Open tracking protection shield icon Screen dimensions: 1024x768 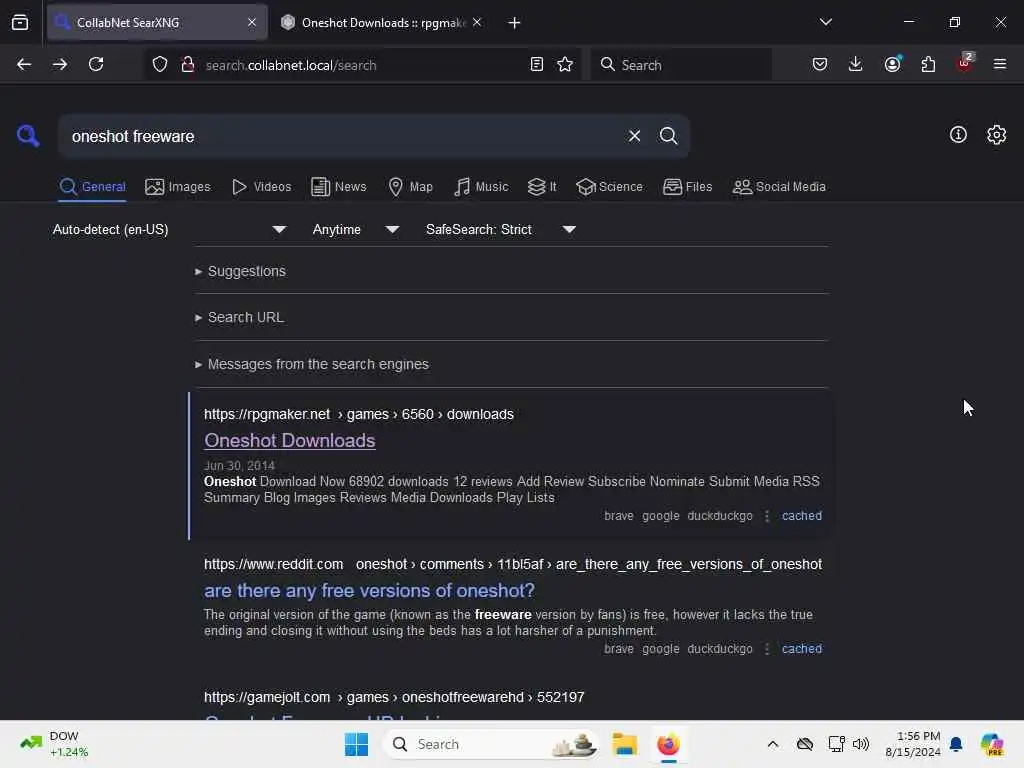(x=160, y=65)
